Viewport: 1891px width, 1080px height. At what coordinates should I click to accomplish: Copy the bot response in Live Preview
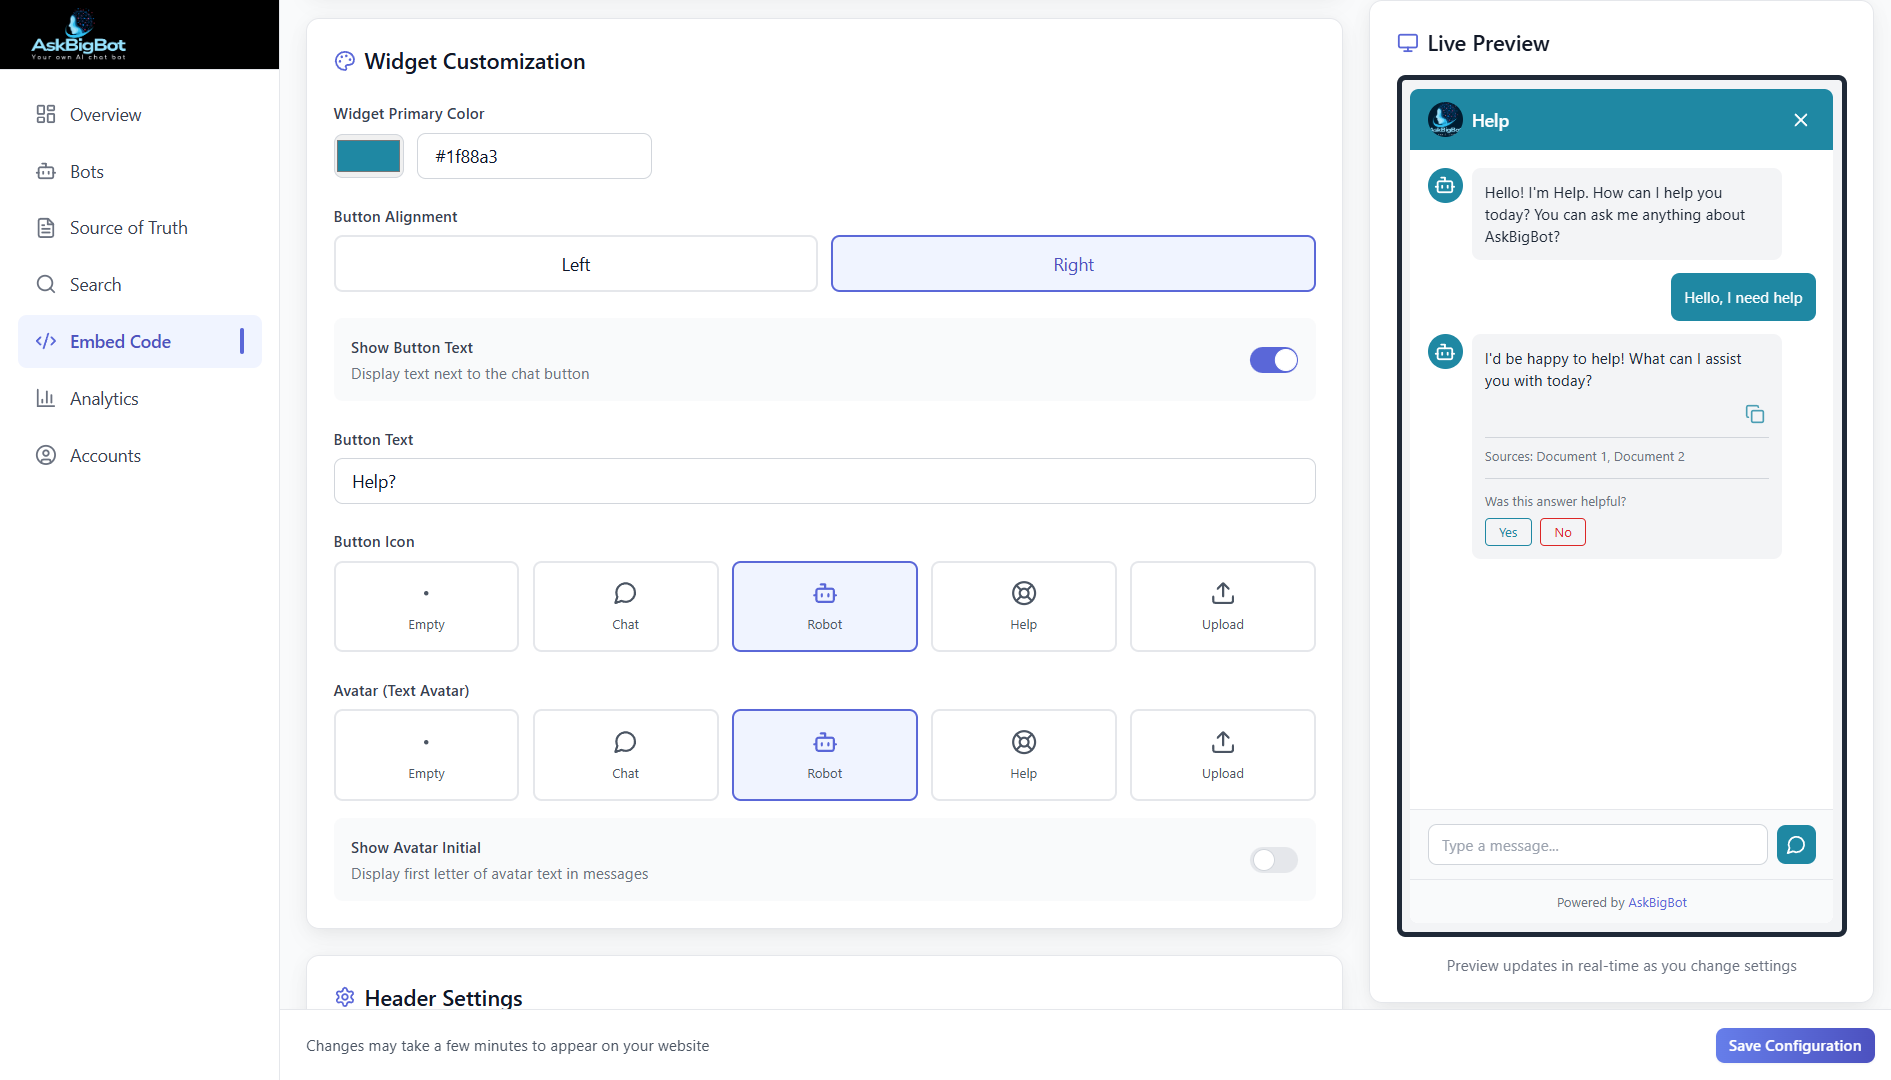pos(1755,413)
